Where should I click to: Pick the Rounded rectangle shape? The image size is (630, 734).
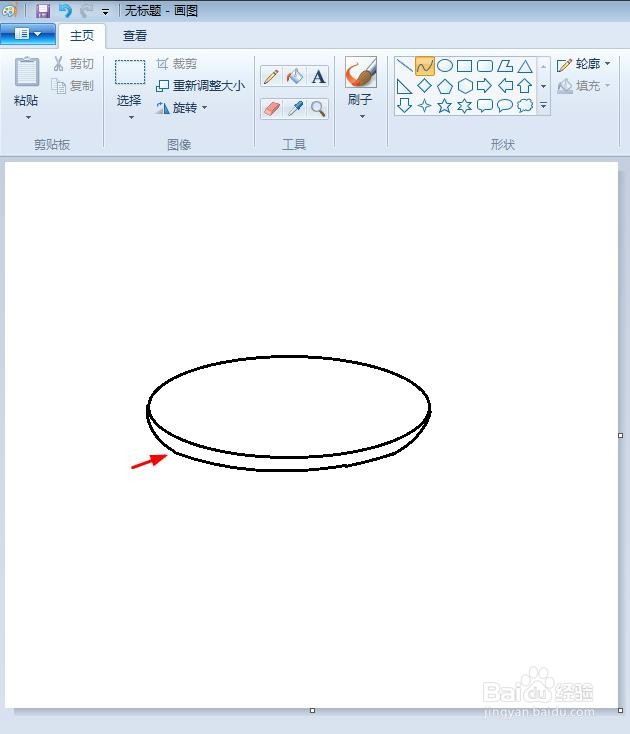pos(484,66)
